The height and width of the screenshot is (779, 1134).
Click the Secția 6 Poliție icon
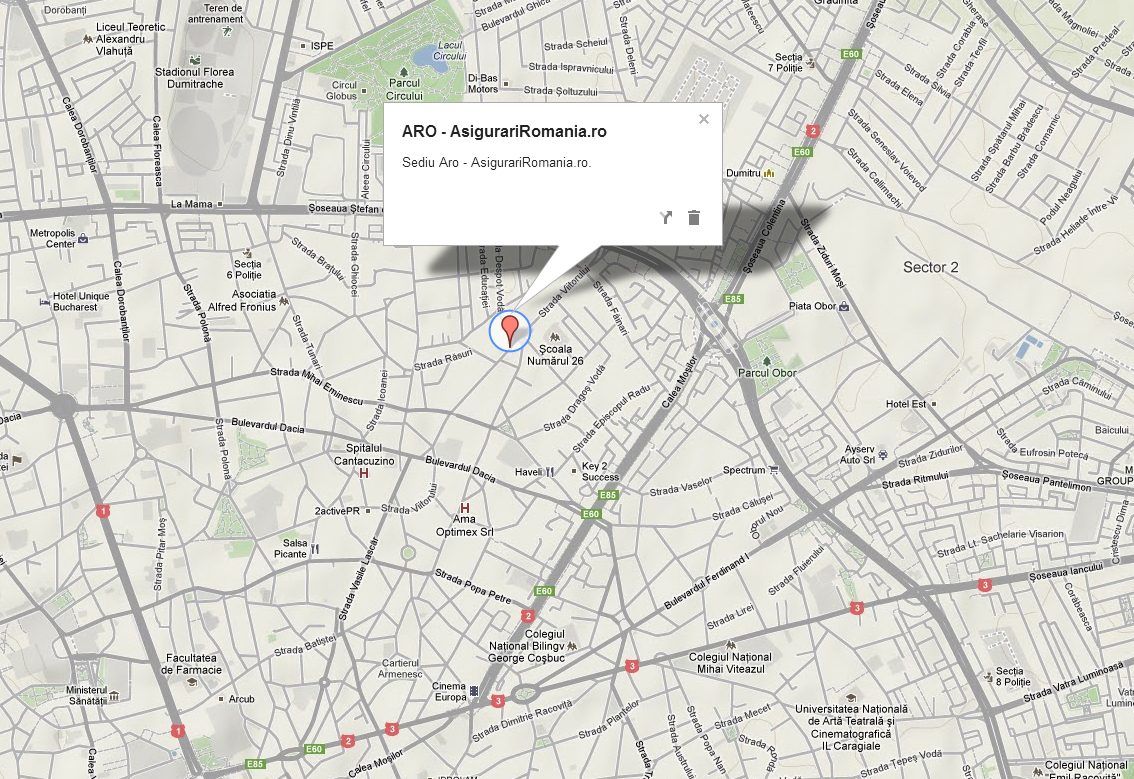pyautogui.click(x=247, y=253)
